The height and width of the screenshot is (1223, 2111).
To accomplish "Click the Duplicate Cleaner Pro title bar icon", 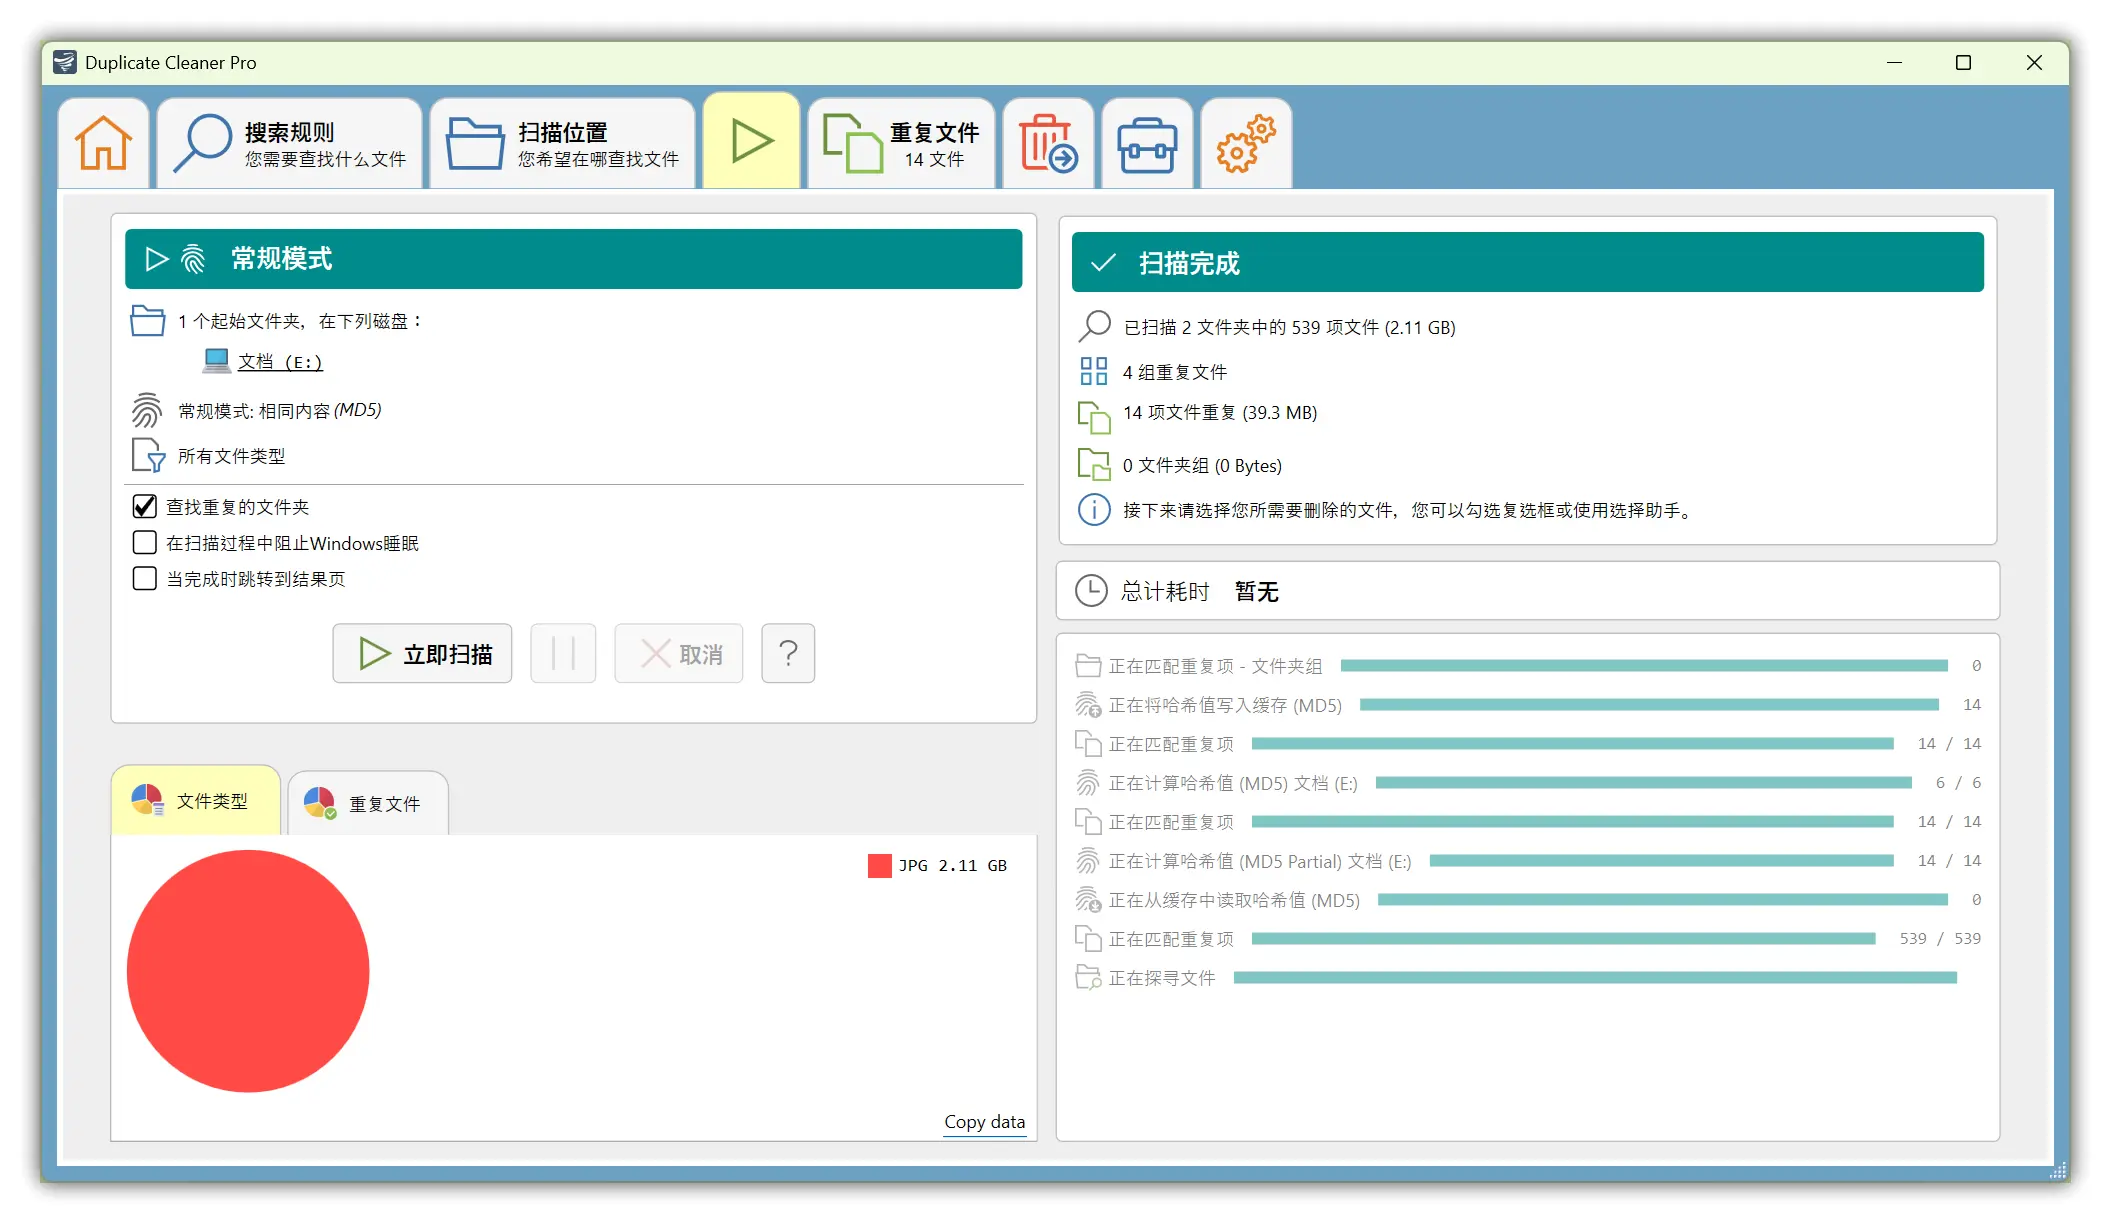I will tap(65, 62).
